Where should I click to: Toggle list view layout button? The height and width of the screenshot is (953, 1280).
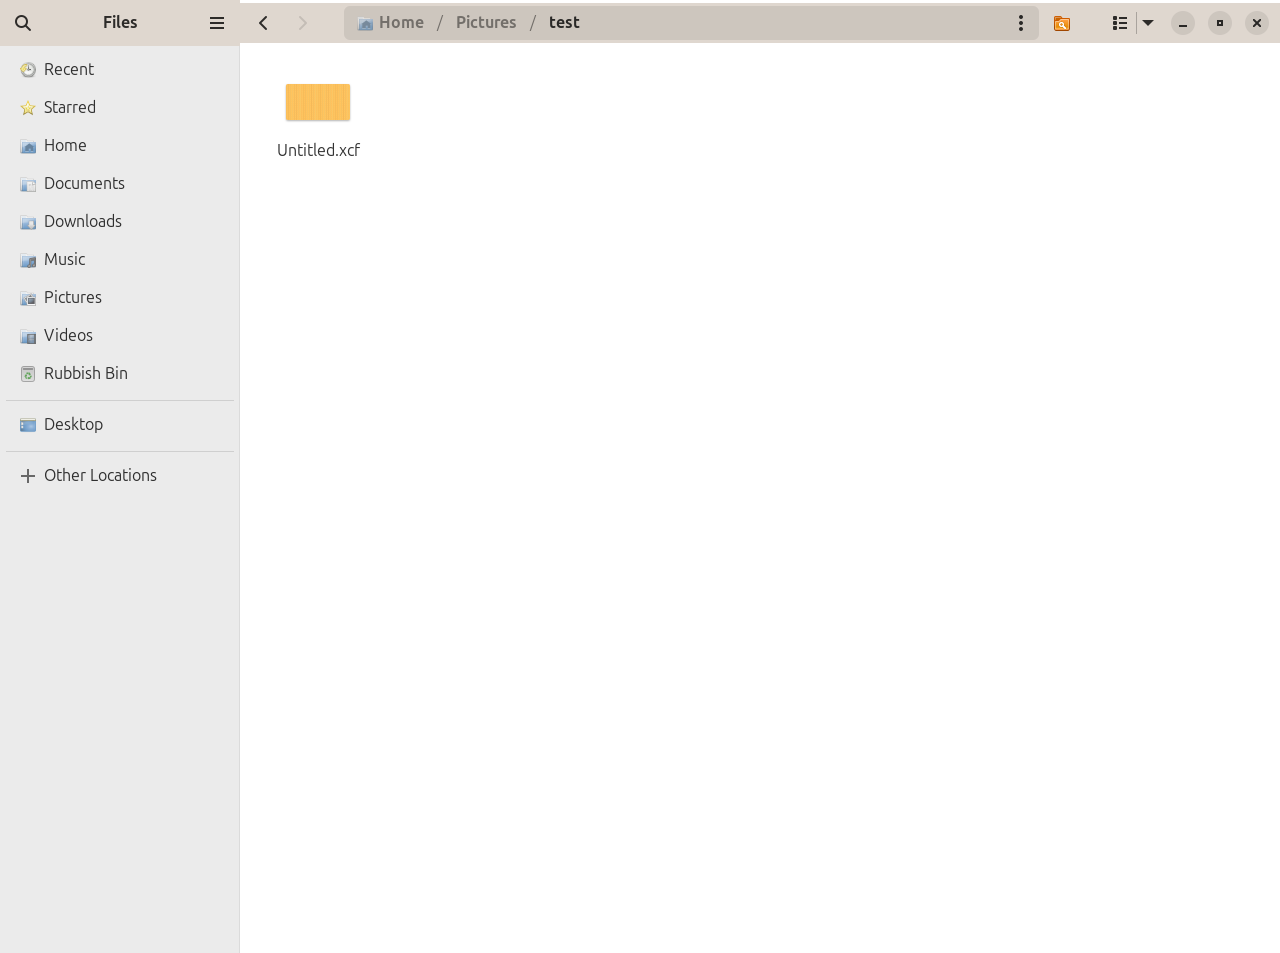(x=1120, y=23)
